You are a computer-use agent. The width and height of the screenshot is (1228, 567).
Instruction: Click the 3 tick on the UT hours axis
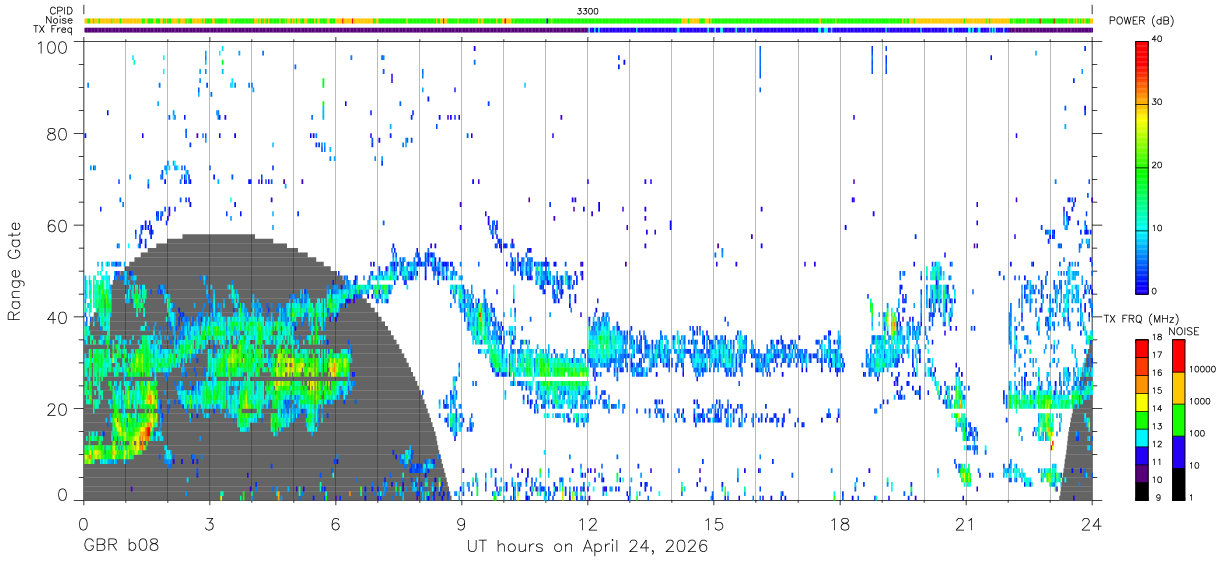point(209,522)
